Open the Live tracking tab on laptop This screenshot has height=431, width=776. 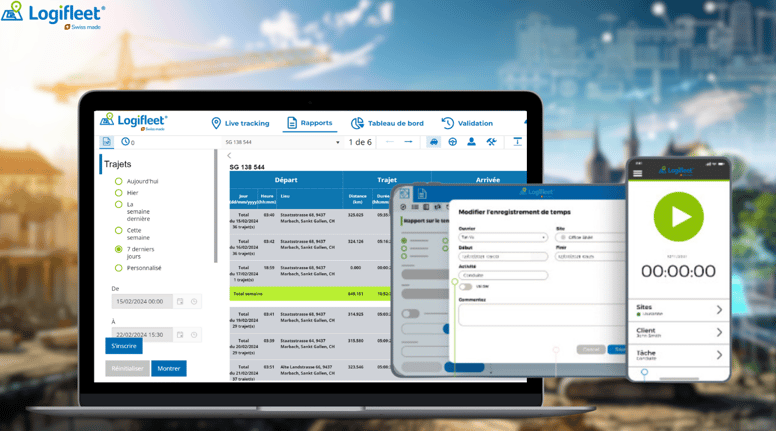(240, 123)
